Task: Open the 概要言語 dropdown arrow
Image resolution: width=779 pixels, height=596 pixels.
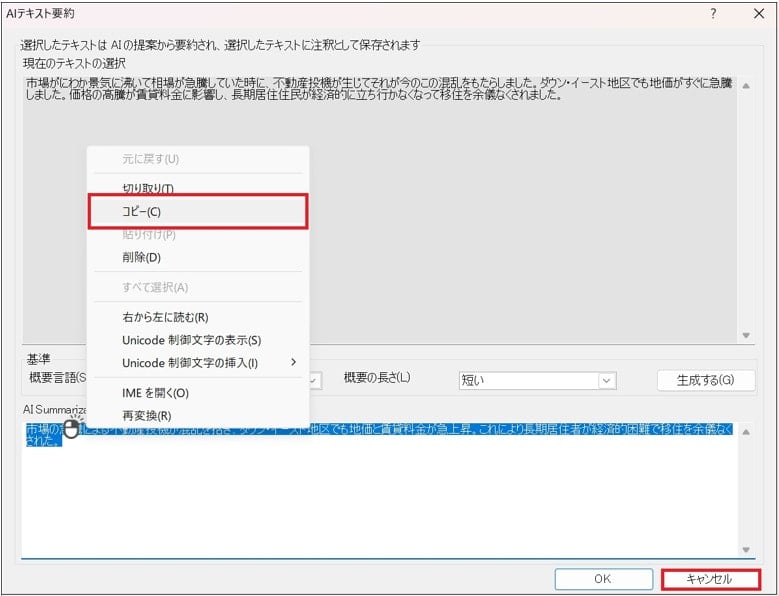Action: coord(314,380)
